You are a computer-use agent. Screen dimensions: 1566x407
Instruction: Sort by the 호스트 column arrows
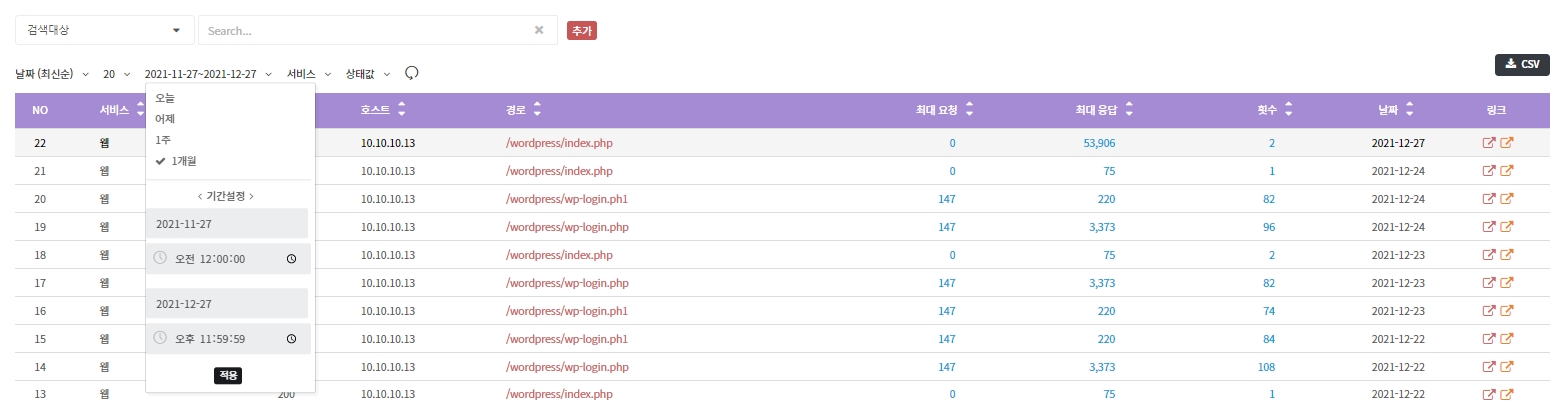(x=402, y=110)
